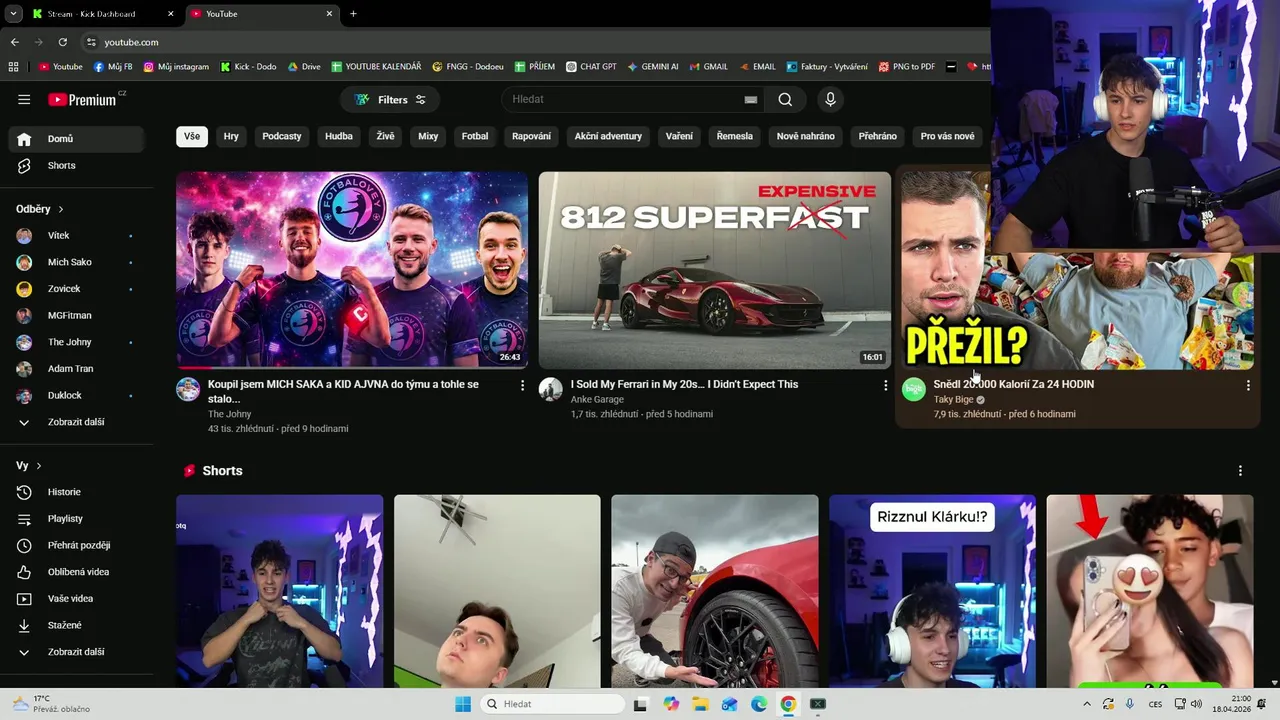Open 'Rizznul Klárku!?' short thumbnail
The width and height of the screenshot is (1280, 720).
tap(932, 591)
